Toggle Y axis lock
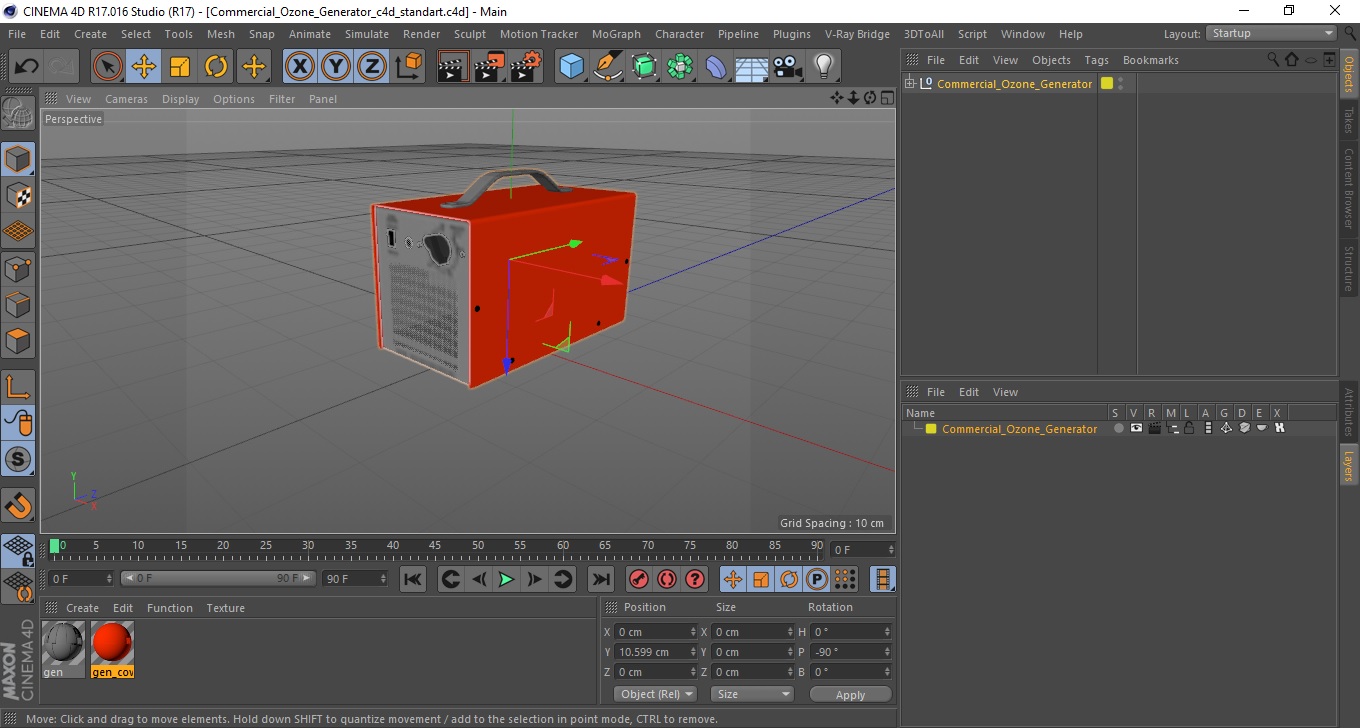 336,67
